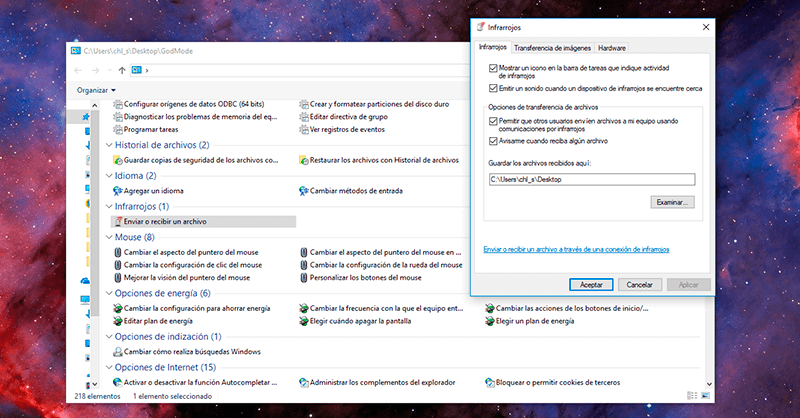Collapse the 'Historial de archivos (2)' group
This screenshot has height=418, width=800.
click(x=109, y=145)
